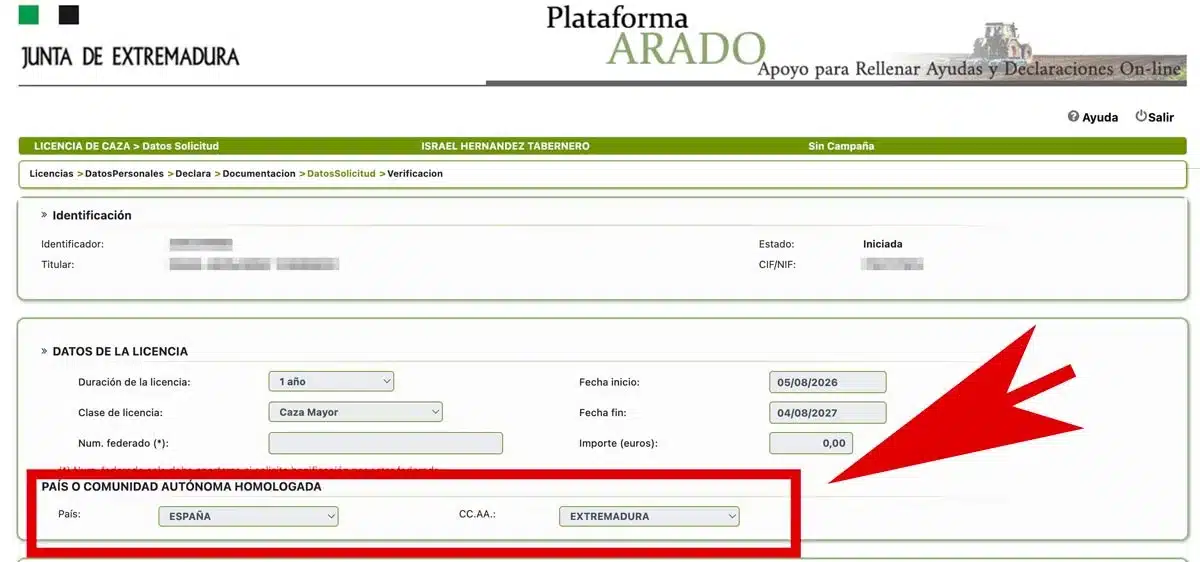
Task: Open the Clase de licencia Caza Mayor dropdown
Action: [x=355, y=412]
